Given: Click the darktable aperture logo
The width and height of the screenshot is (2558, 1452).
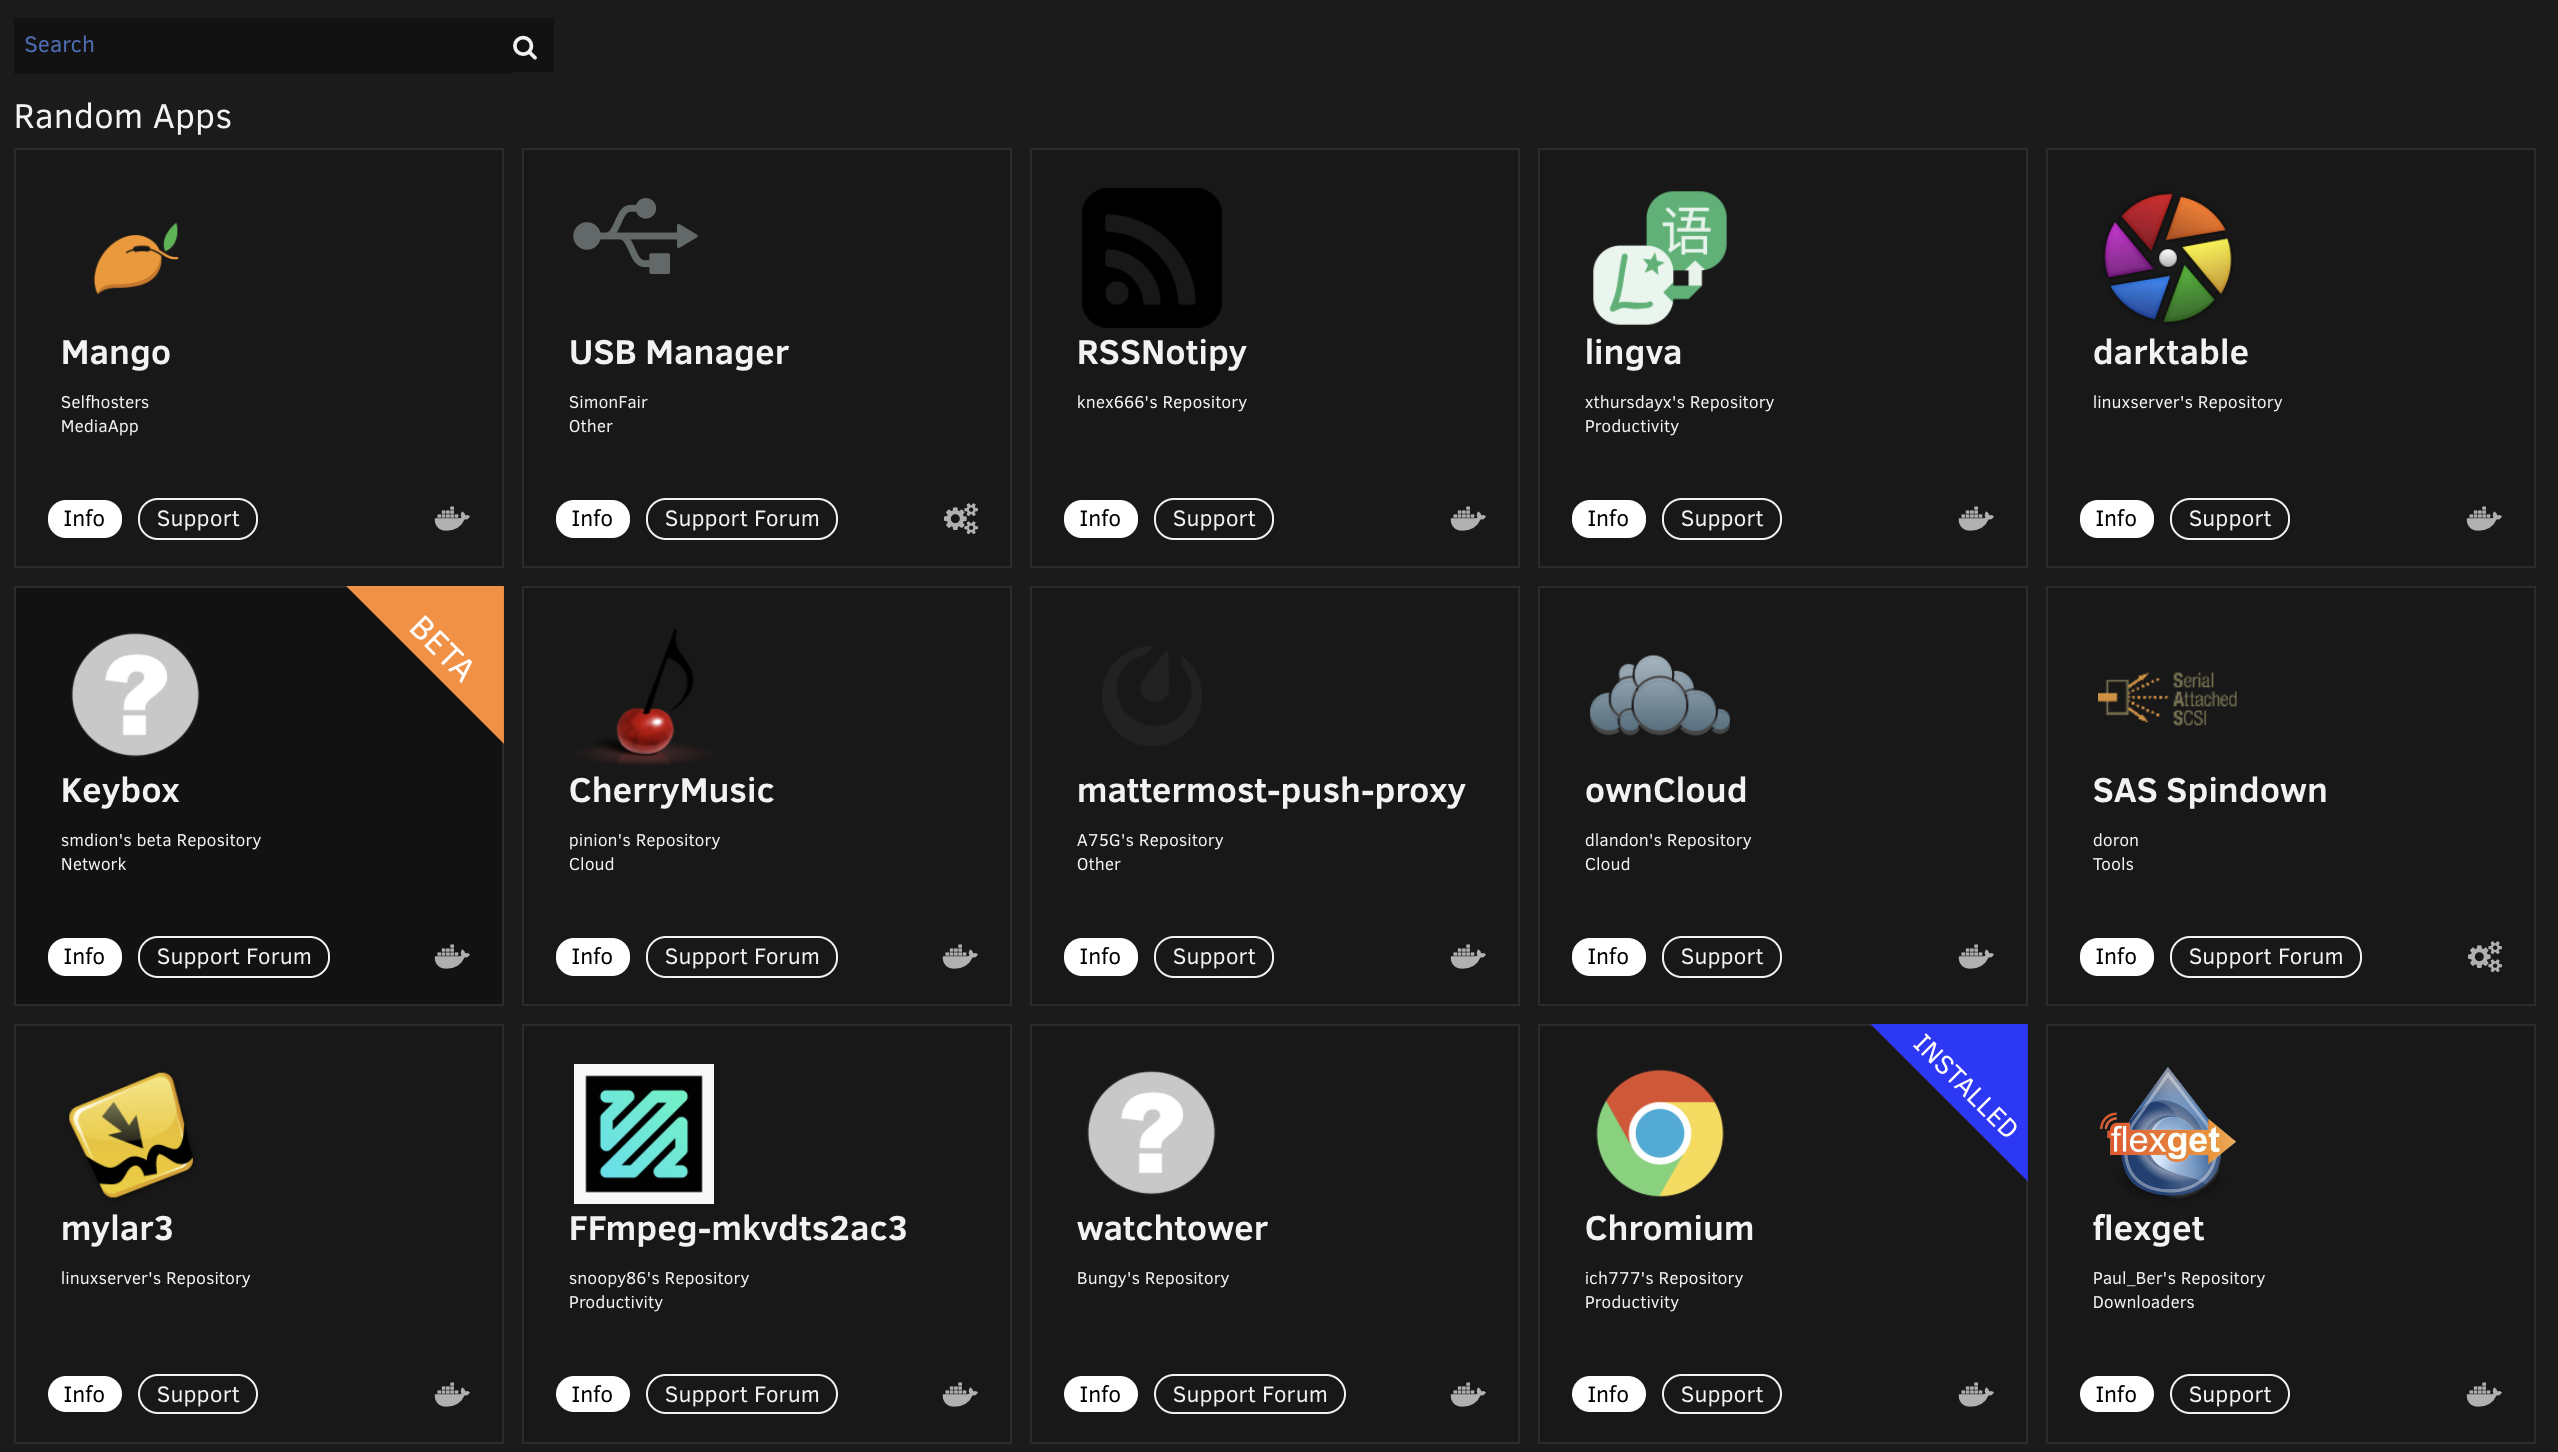Looking at the screenshot, I should (x=2167, y=258).
